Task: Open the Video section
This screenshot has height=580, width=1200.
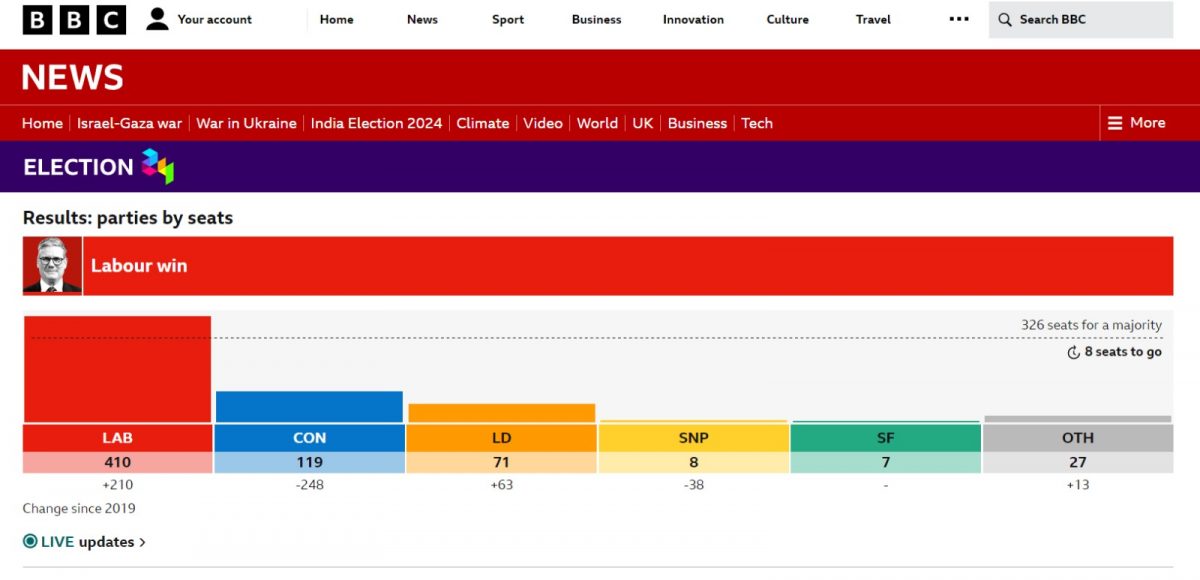Action: [x=543, y=123]
